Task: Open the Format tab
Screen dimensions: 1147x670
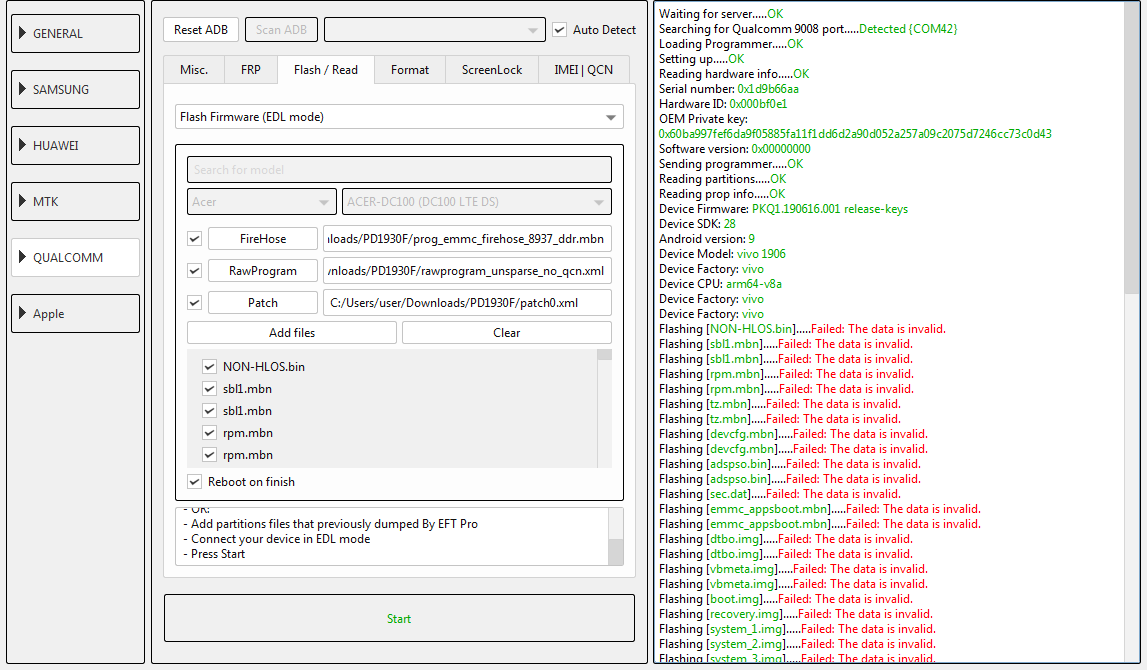Action: click(x=410, y=69)
